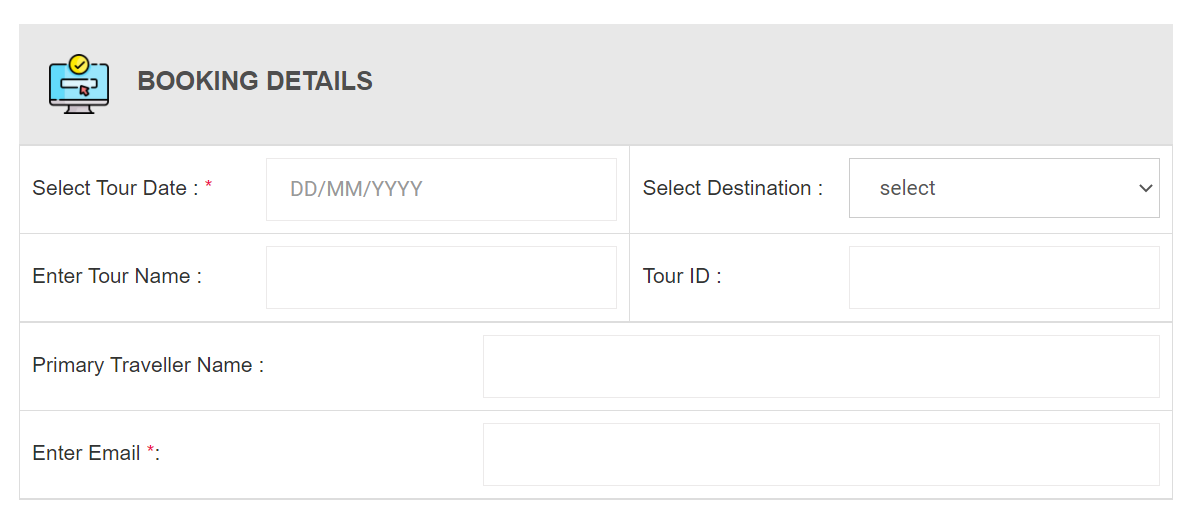Click the Select Destination label
The height and width of the screenshot is (526, 1192).
click(x=733, y=188)
